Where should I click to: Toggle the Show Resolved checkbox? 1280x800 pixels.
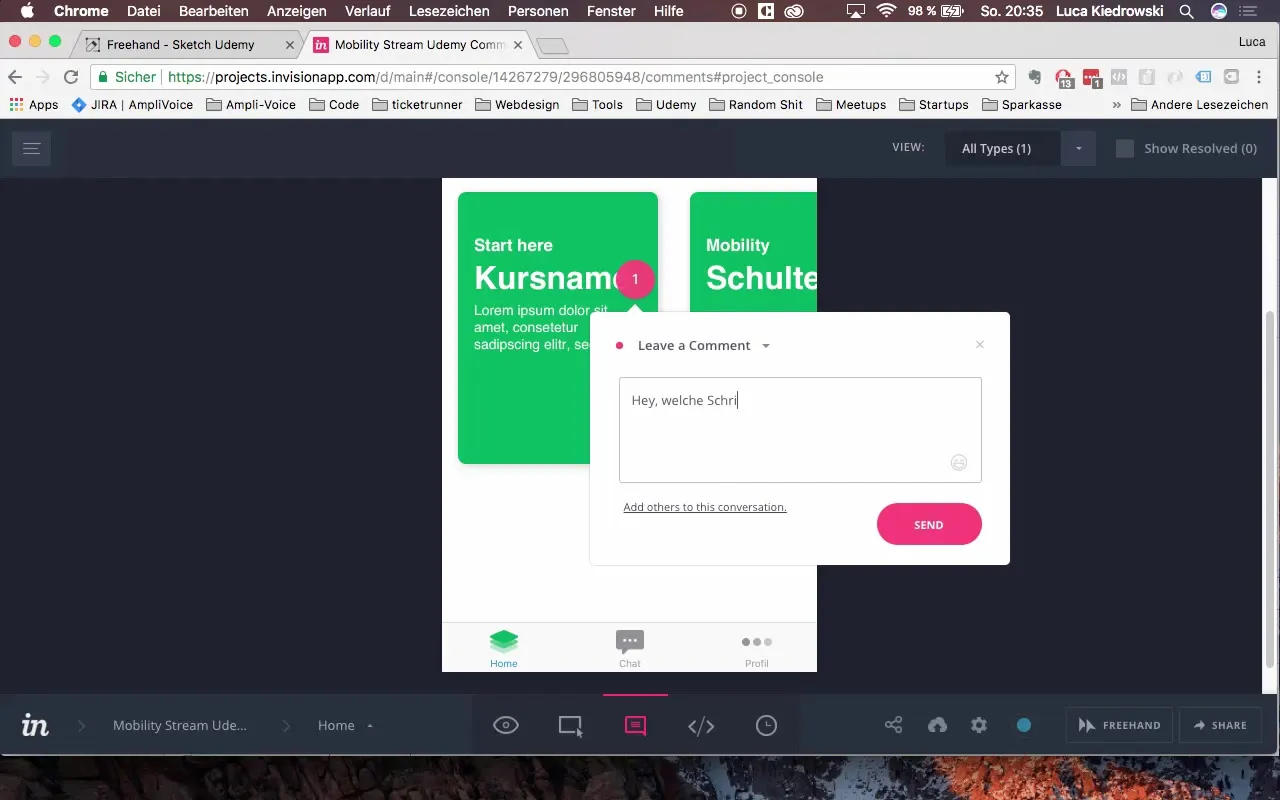(x=1125, y=148)
